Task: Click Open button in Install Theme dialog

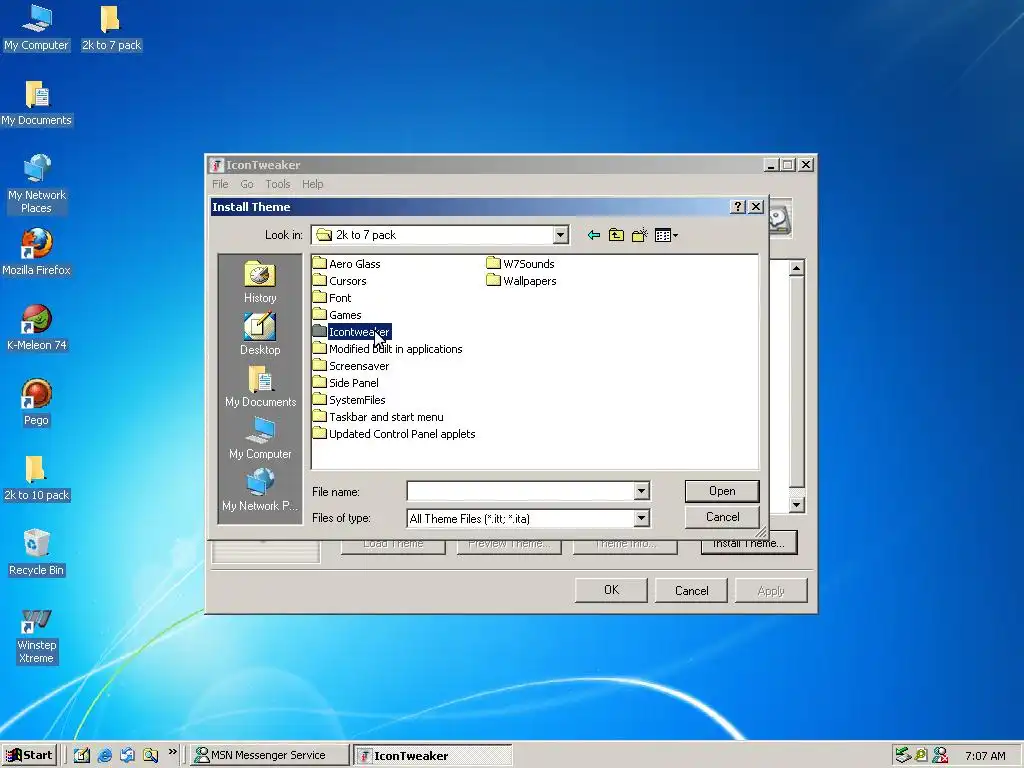Action: (722, 491)
